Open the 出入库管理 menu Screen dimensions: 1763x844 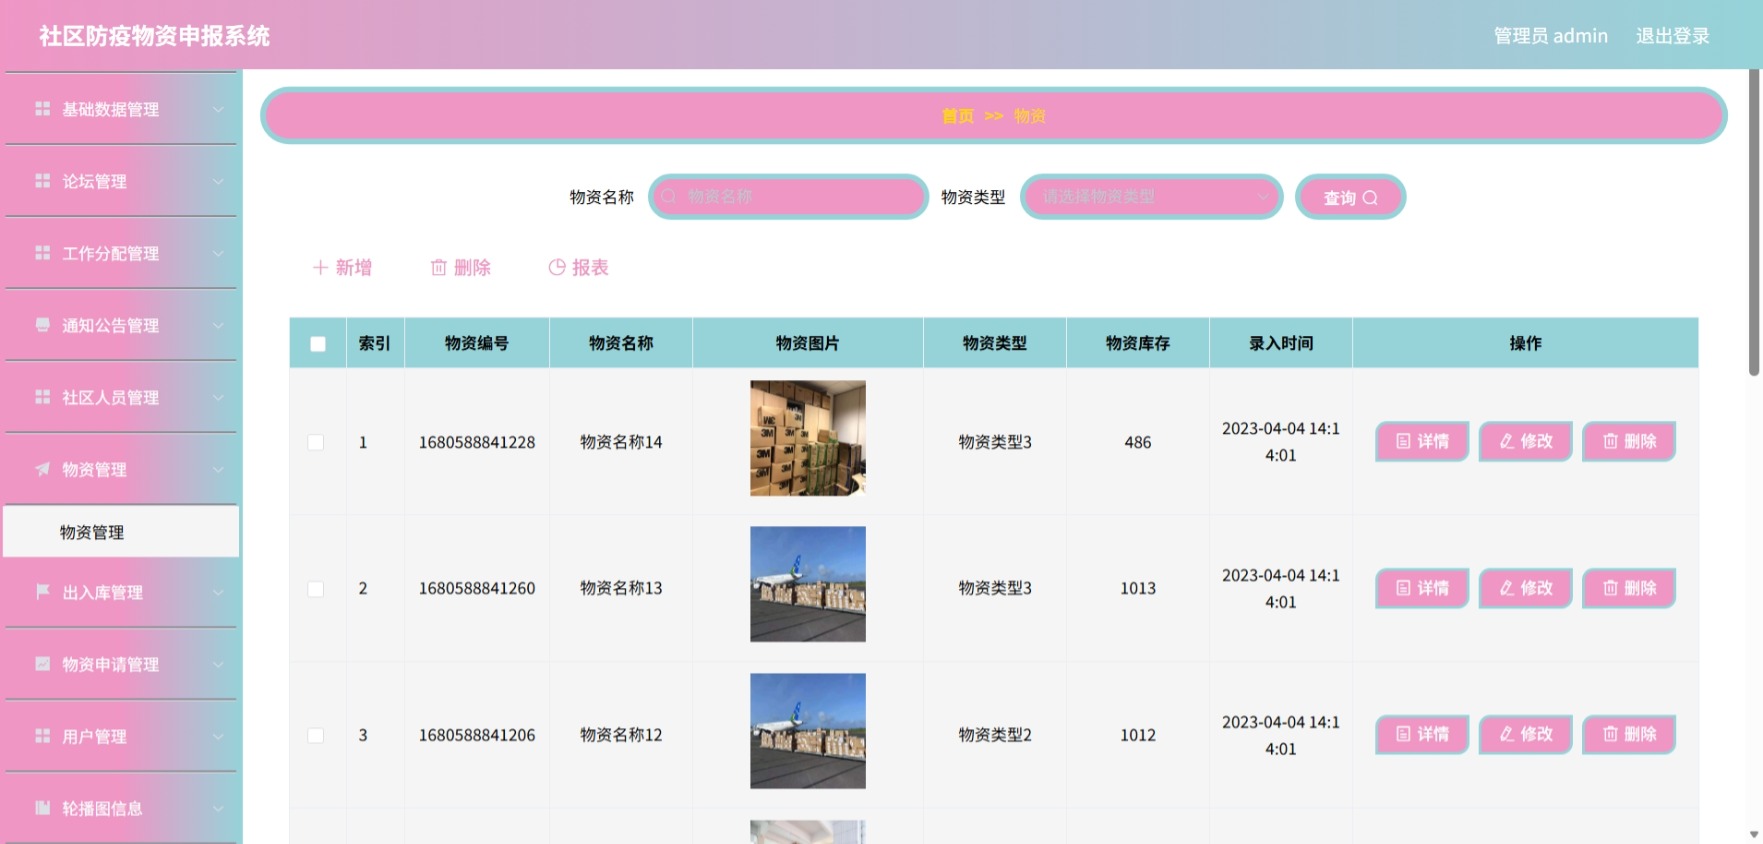[121, 592]
